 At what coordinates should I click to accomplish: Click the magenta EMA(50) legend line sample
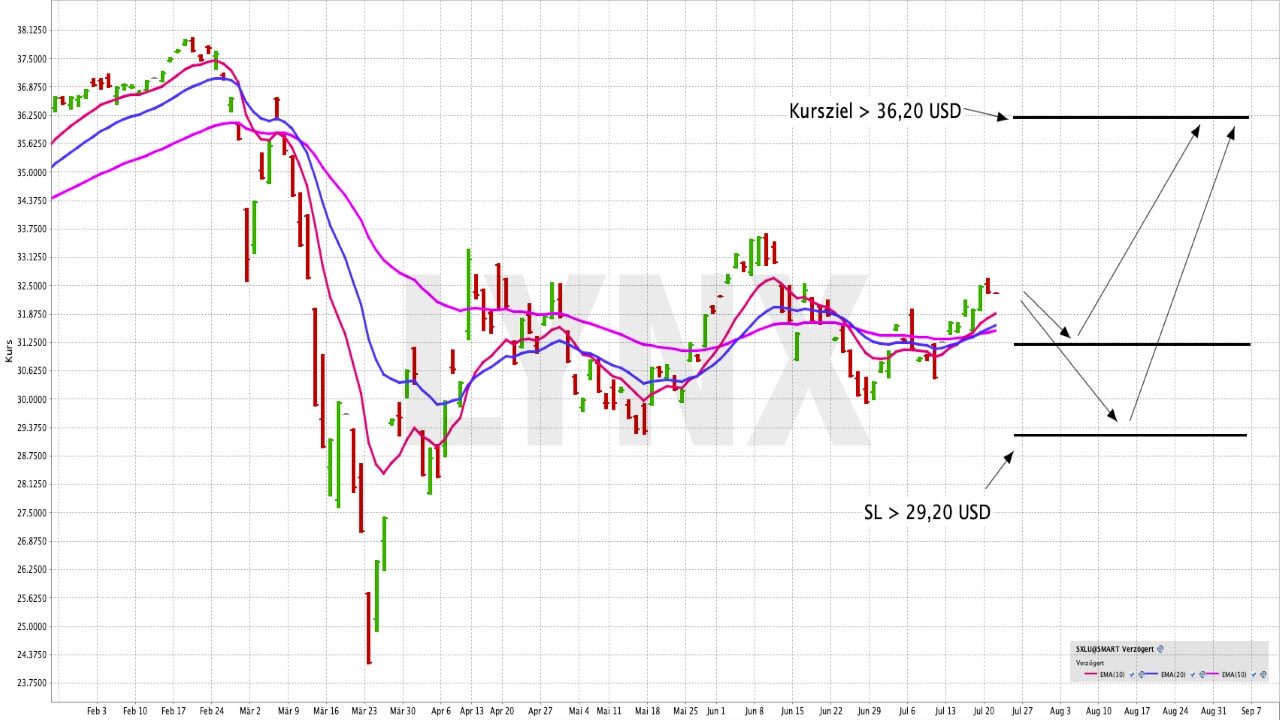pyautogui.click(x=1213, y=674)
